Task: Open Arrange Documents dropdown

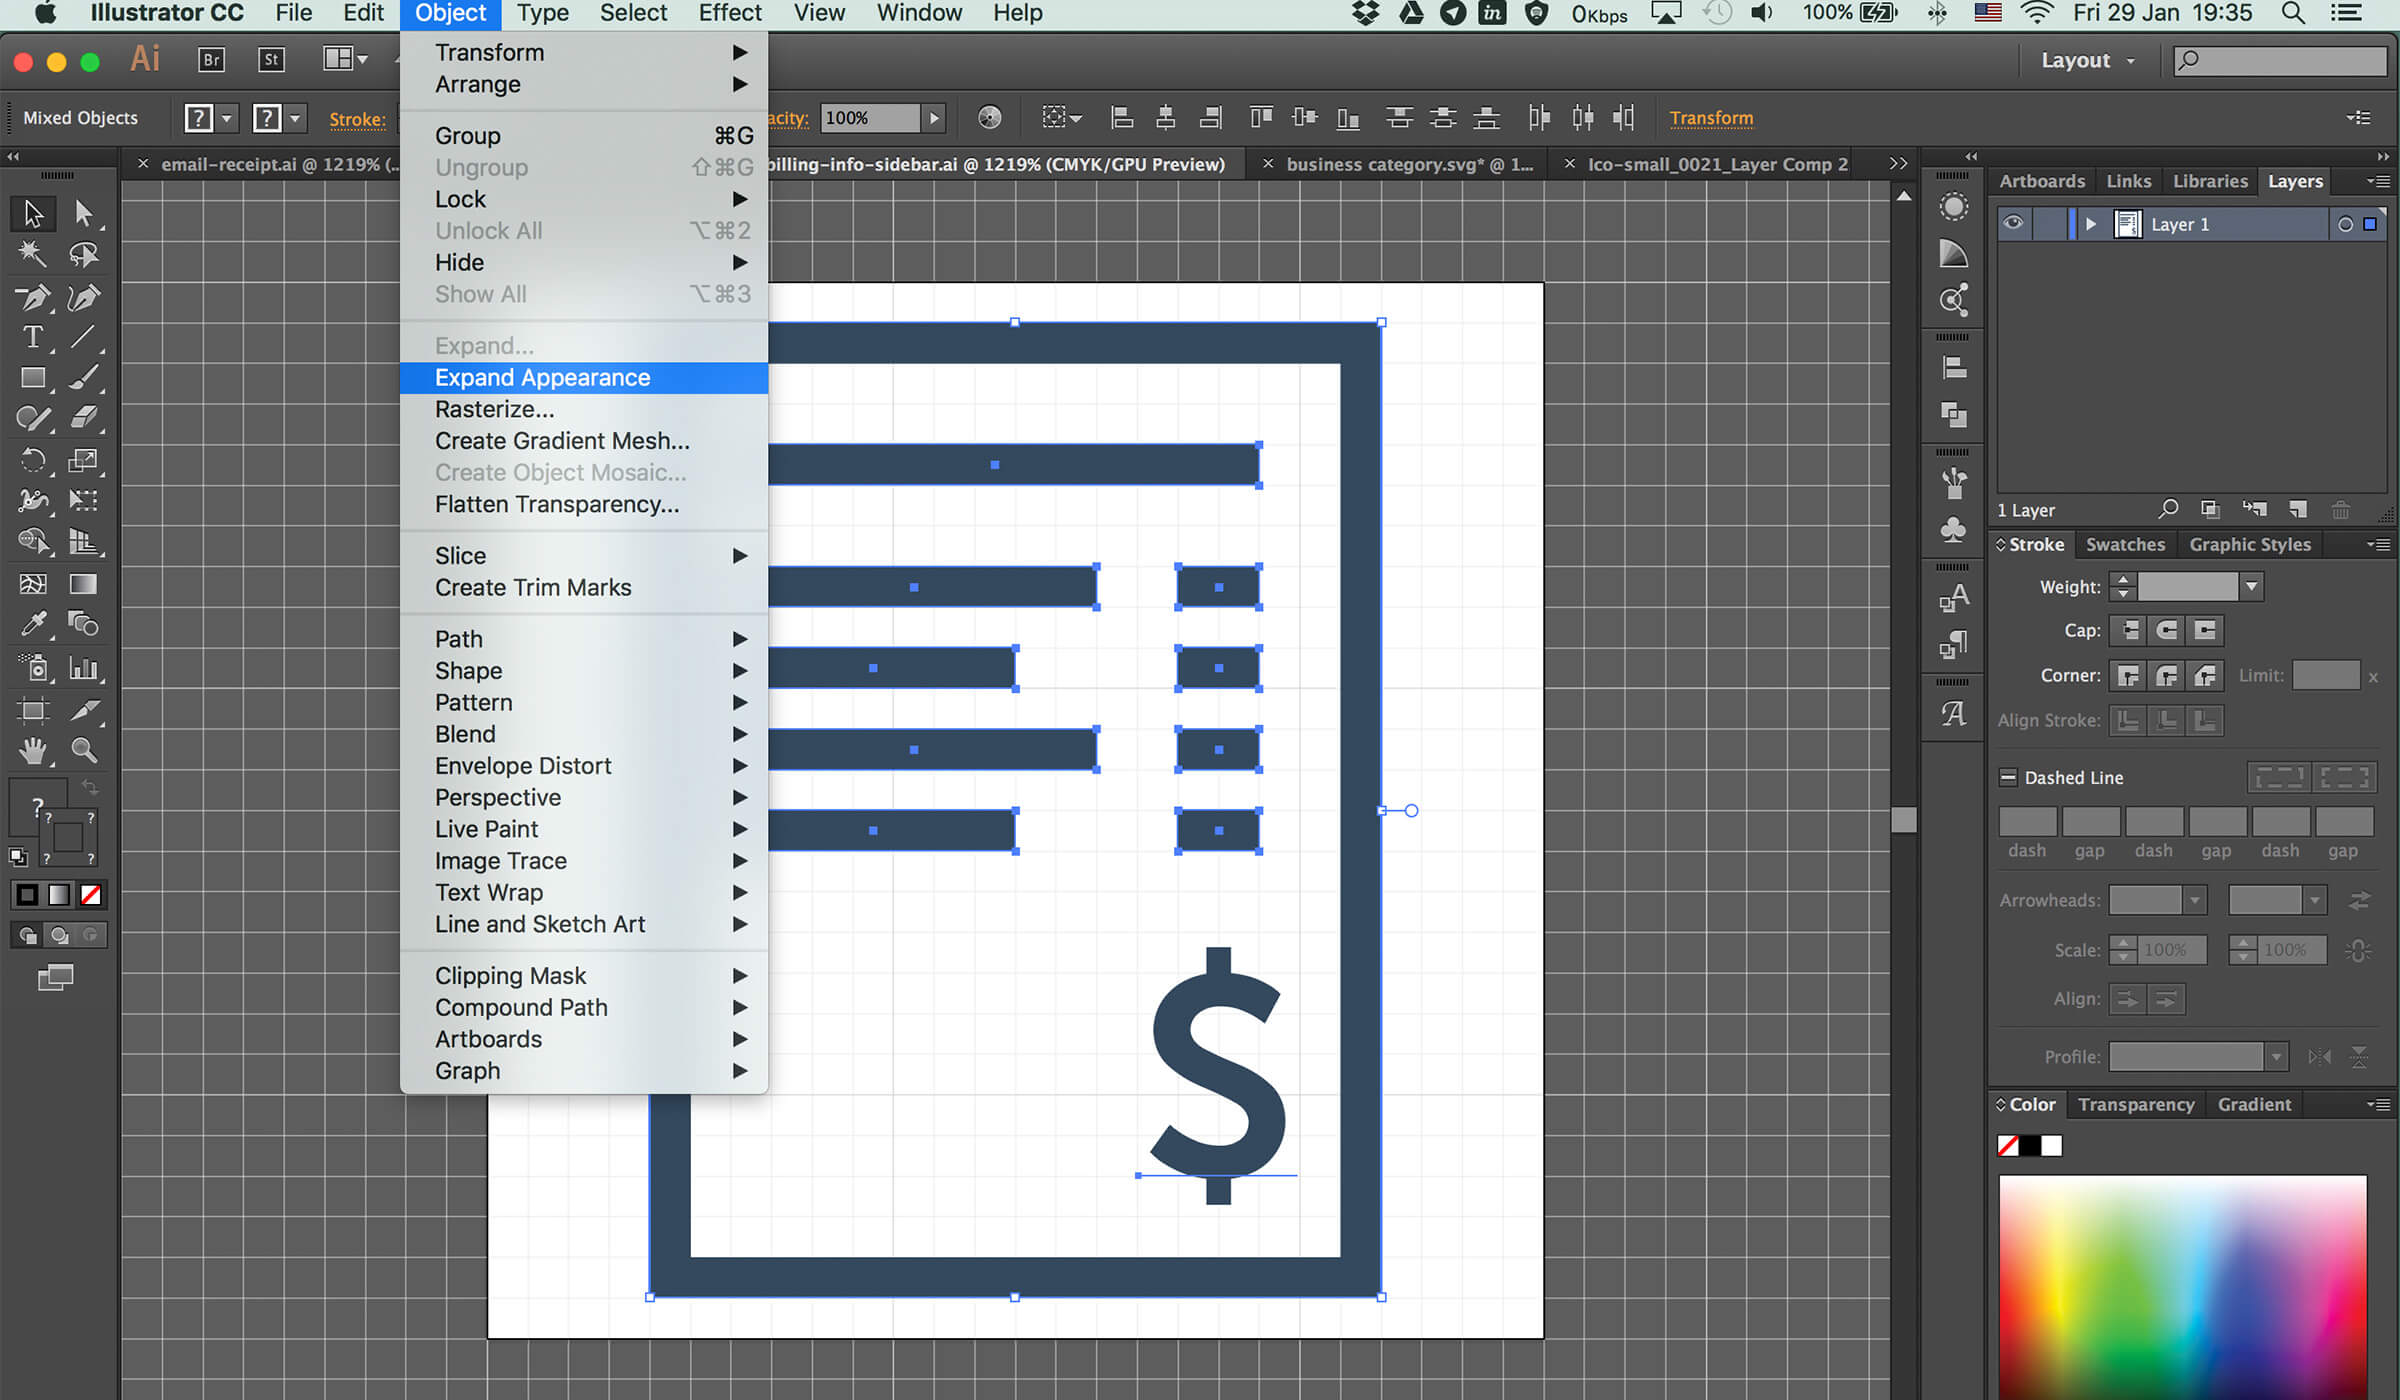Action: tap(345, 59)
